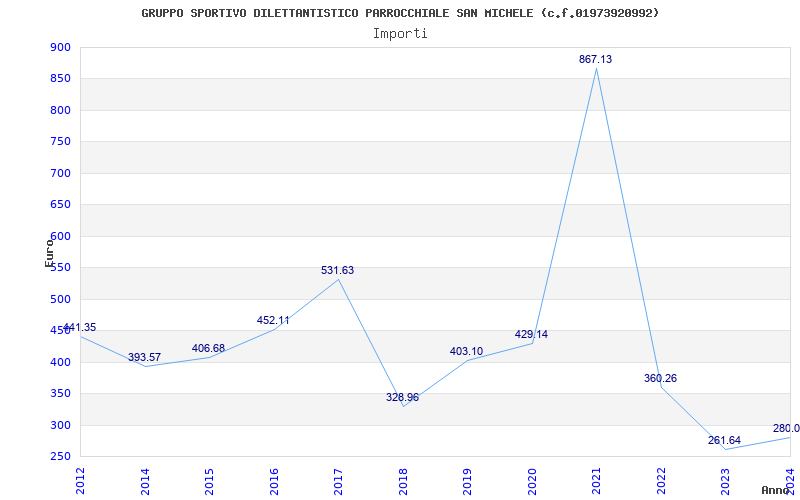Click the 500 y-axis tick label
Viewport: 800px width, 500px height.
(60, 299)
